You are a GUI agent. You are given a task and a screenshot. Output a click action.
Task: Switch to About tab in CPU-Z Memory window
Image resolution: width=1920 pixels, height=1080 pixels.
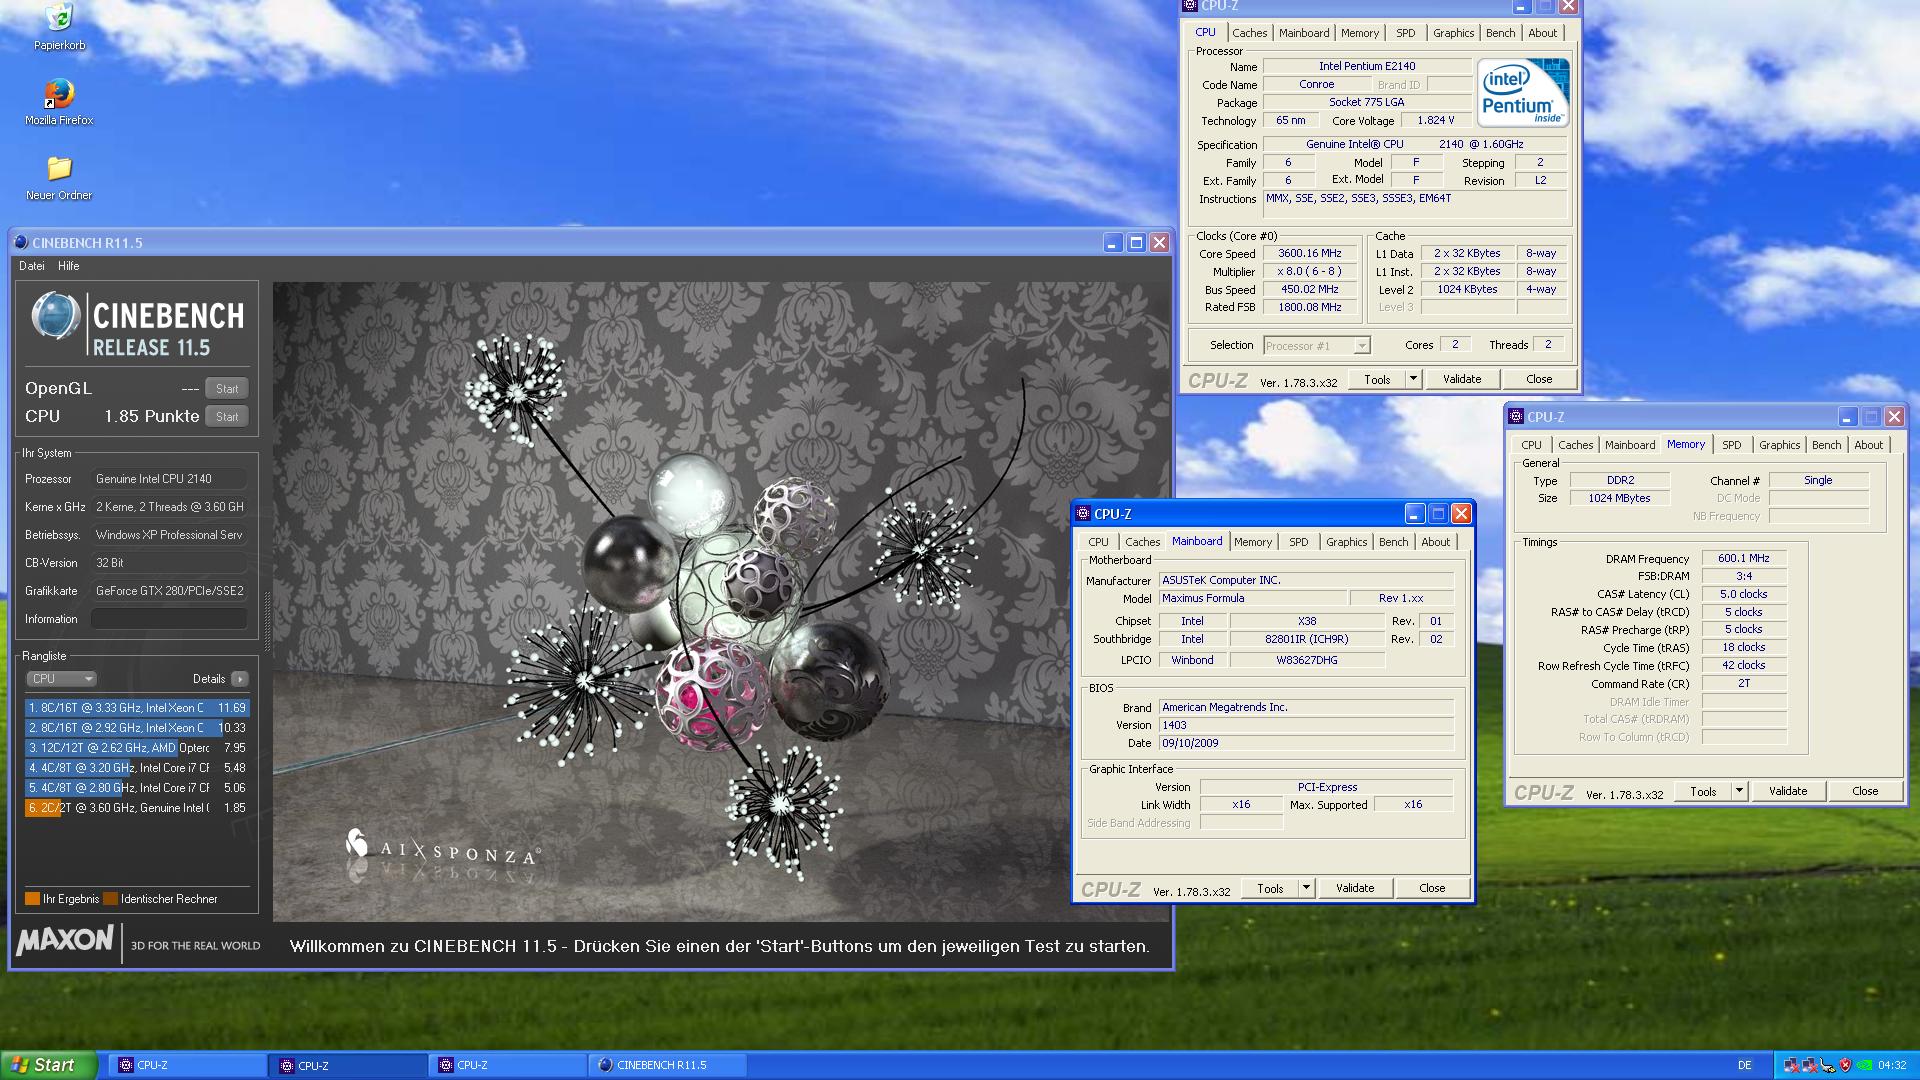[x=1868, y=445]
